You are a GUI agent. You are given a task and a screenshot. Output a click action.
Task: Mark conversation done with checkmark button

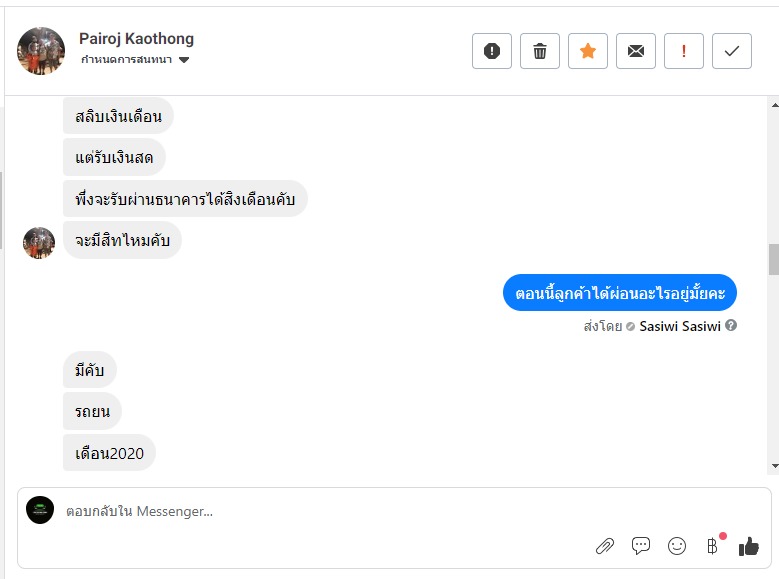pyautogui.click(x=732, y=51)
